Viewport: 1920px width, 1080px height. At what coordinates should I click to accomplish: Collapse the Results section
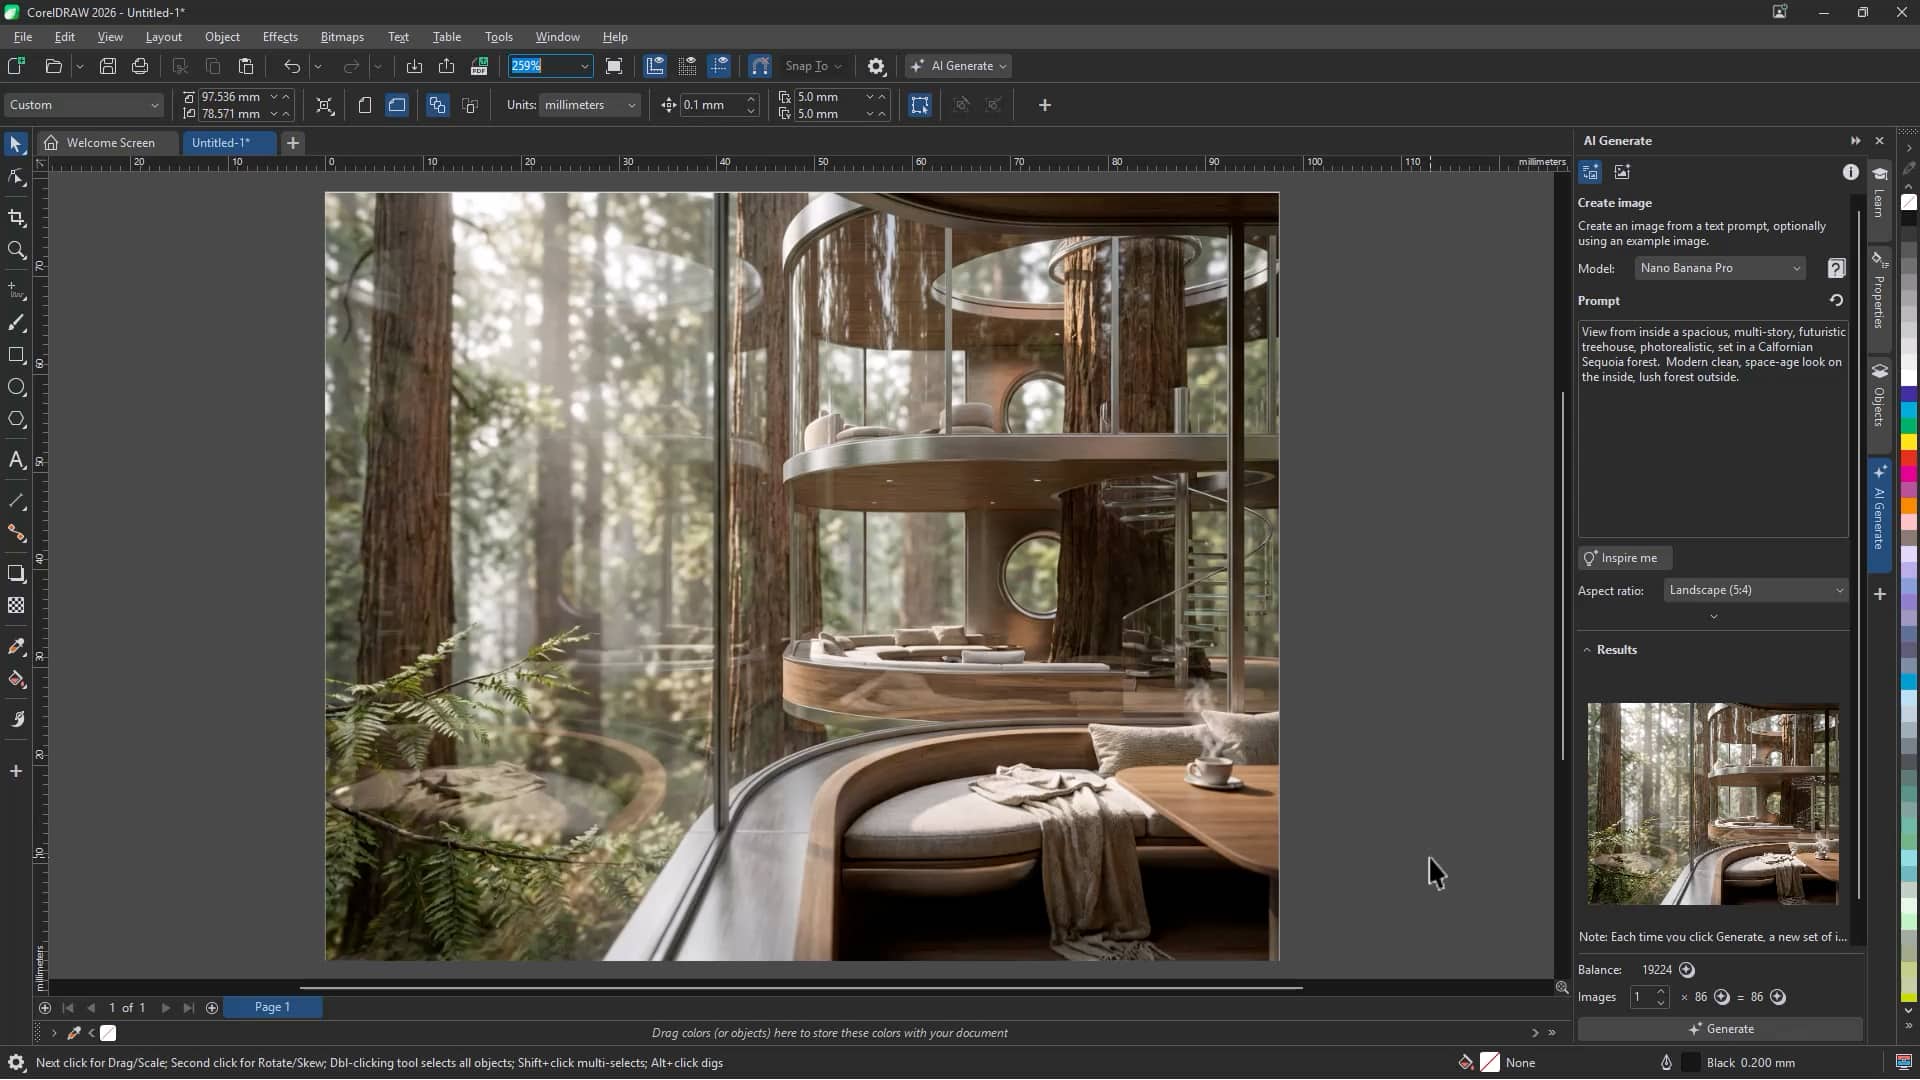(x=1587, y=650)
